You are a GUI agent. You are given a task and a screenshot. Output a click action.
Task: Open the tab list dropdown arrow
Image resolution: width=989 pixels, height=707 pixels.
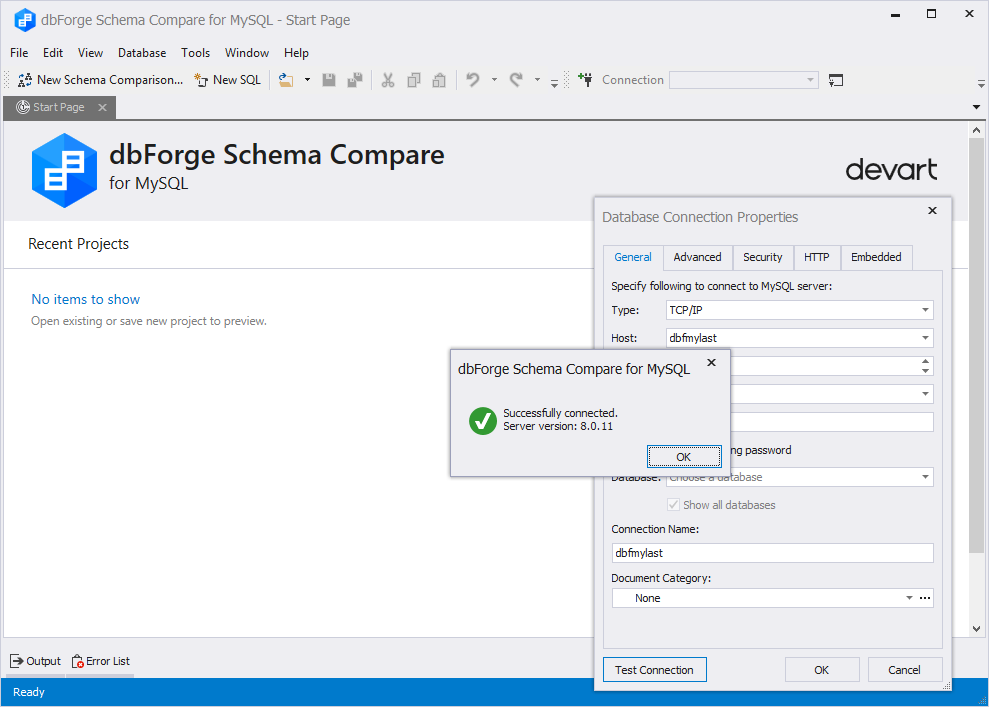coord(976,107)
